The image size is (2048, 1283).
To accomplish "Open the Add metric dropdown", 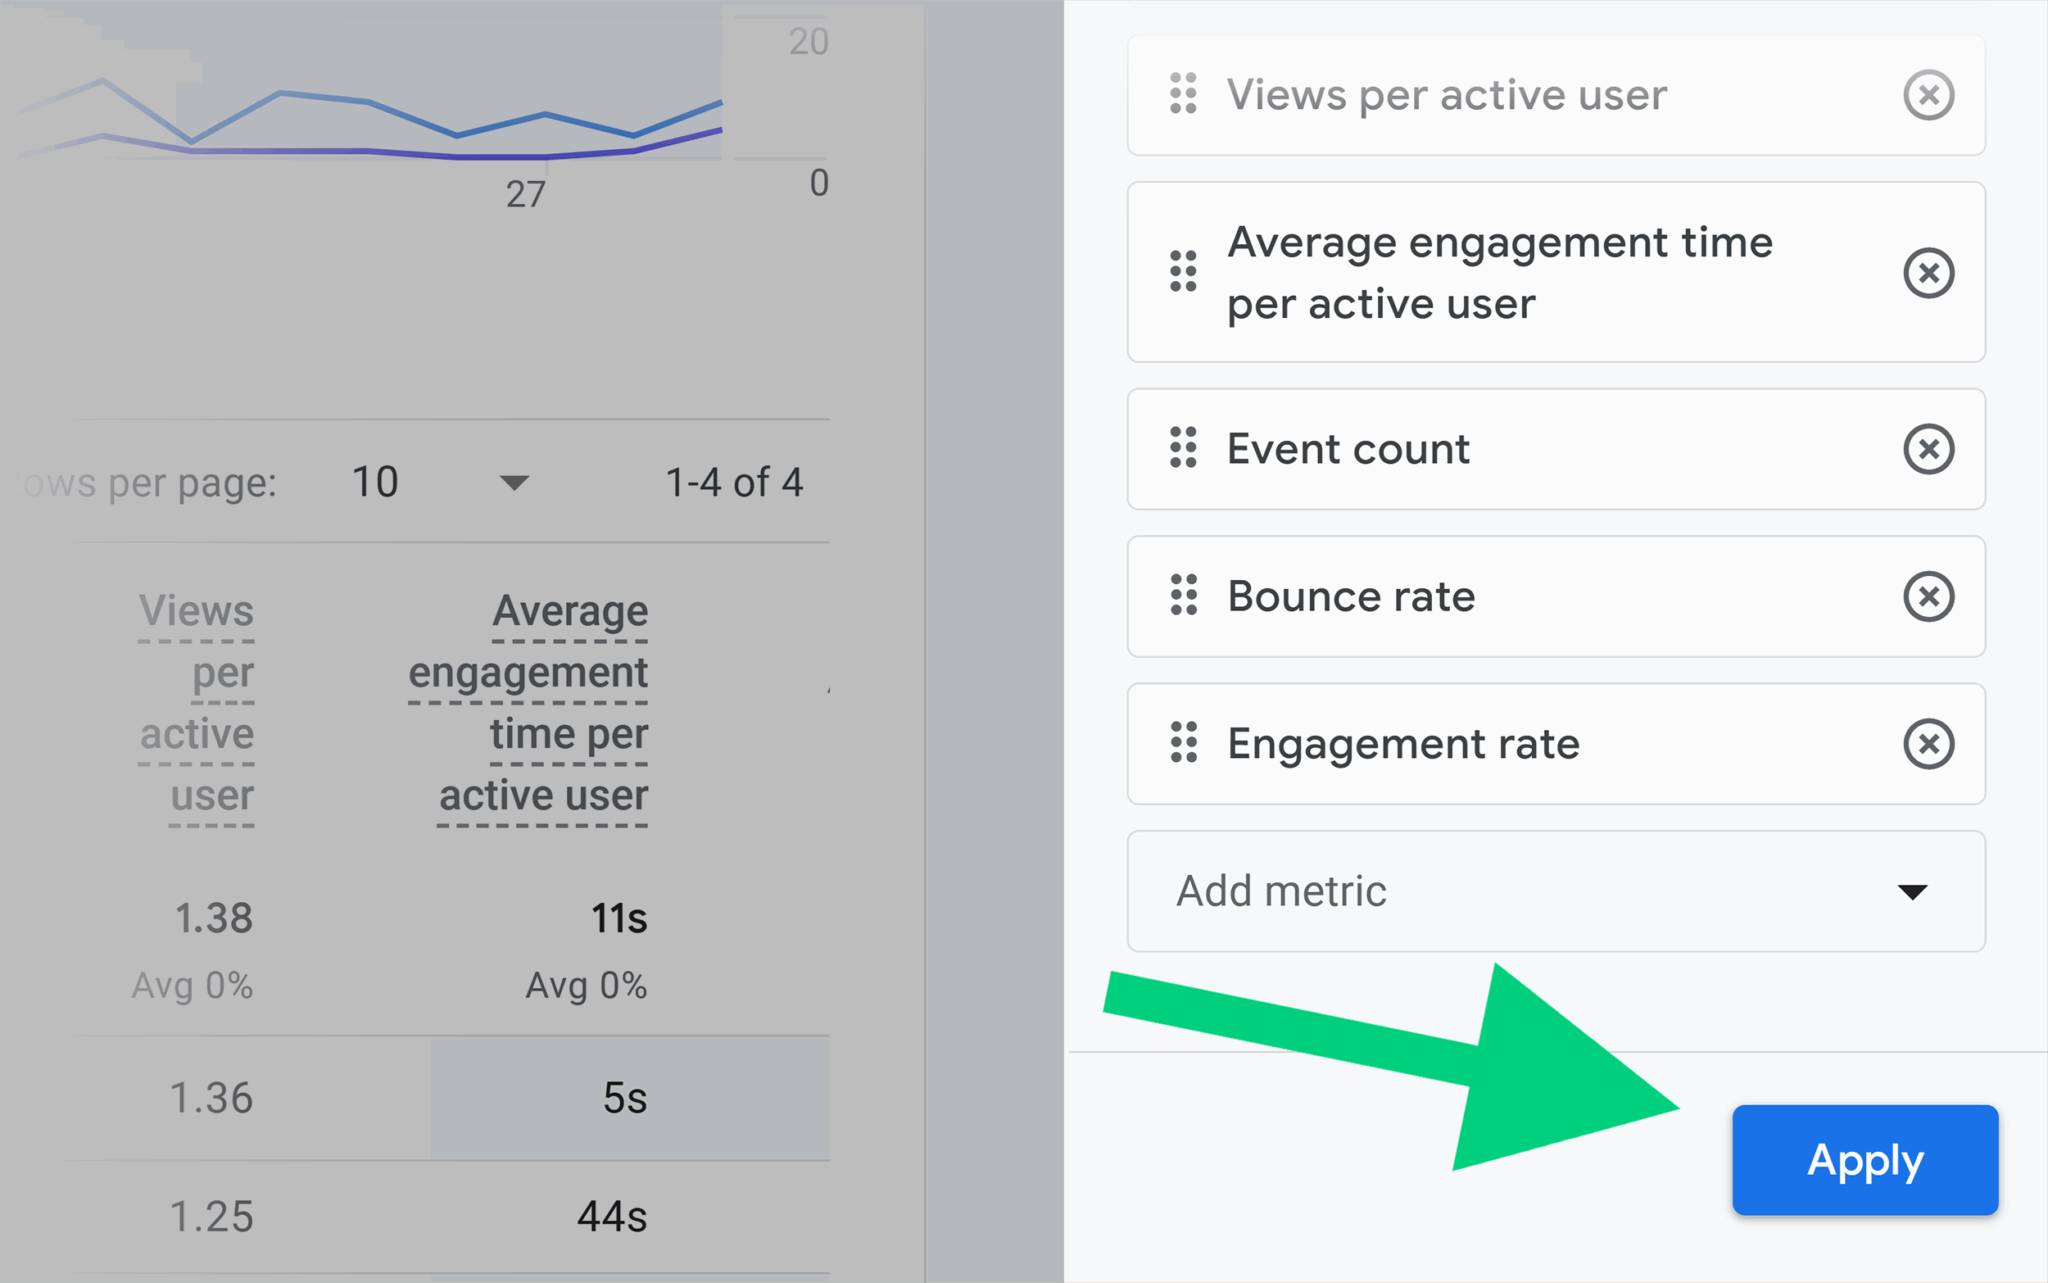I will point(1555,891).
